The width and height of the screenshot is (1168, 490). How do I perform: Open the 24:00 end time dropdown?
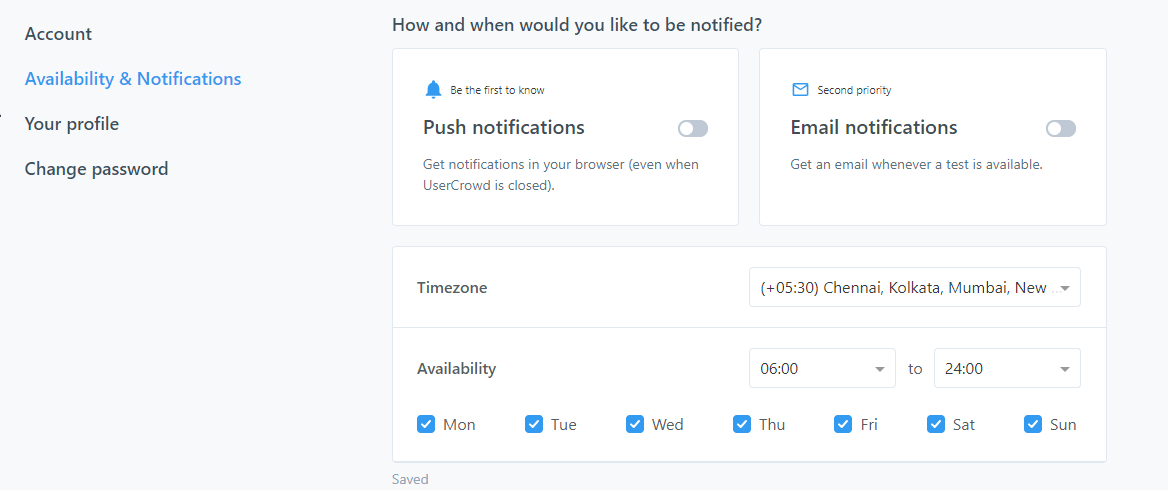point(1007,368)
